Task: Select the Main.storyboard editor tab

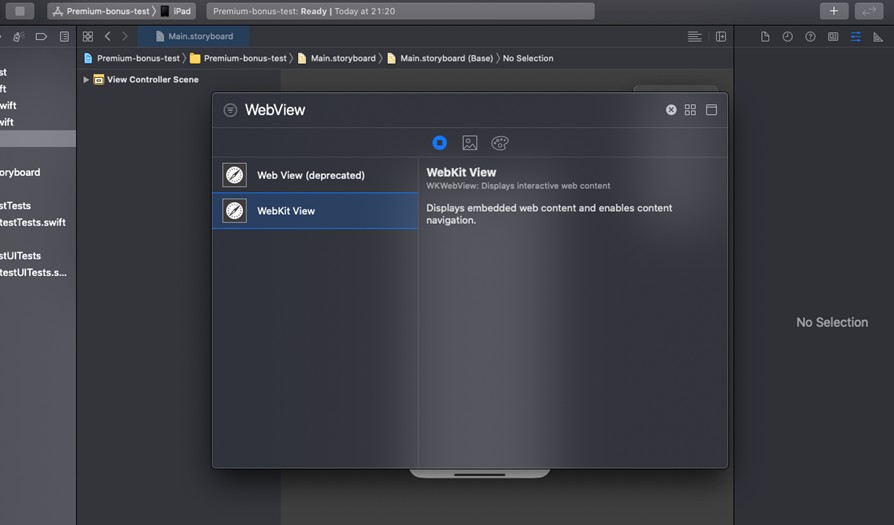Action: pyautogui.click(x=194, y=36)
